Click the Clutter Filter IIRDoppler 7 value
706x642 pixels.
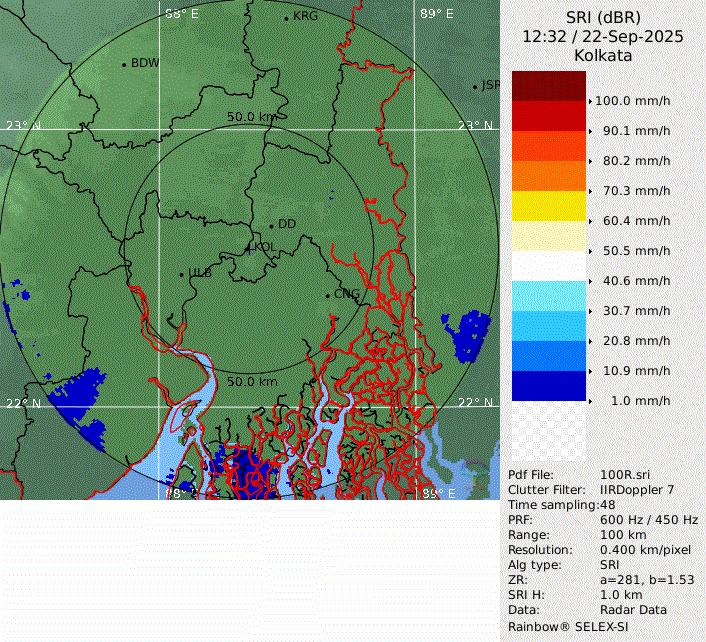coord(636,490)
